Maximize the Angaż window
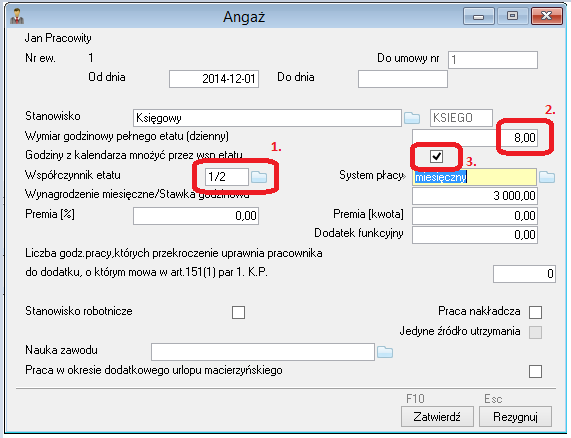This screenshot has height=438, width=571. [x=512, y=16]
